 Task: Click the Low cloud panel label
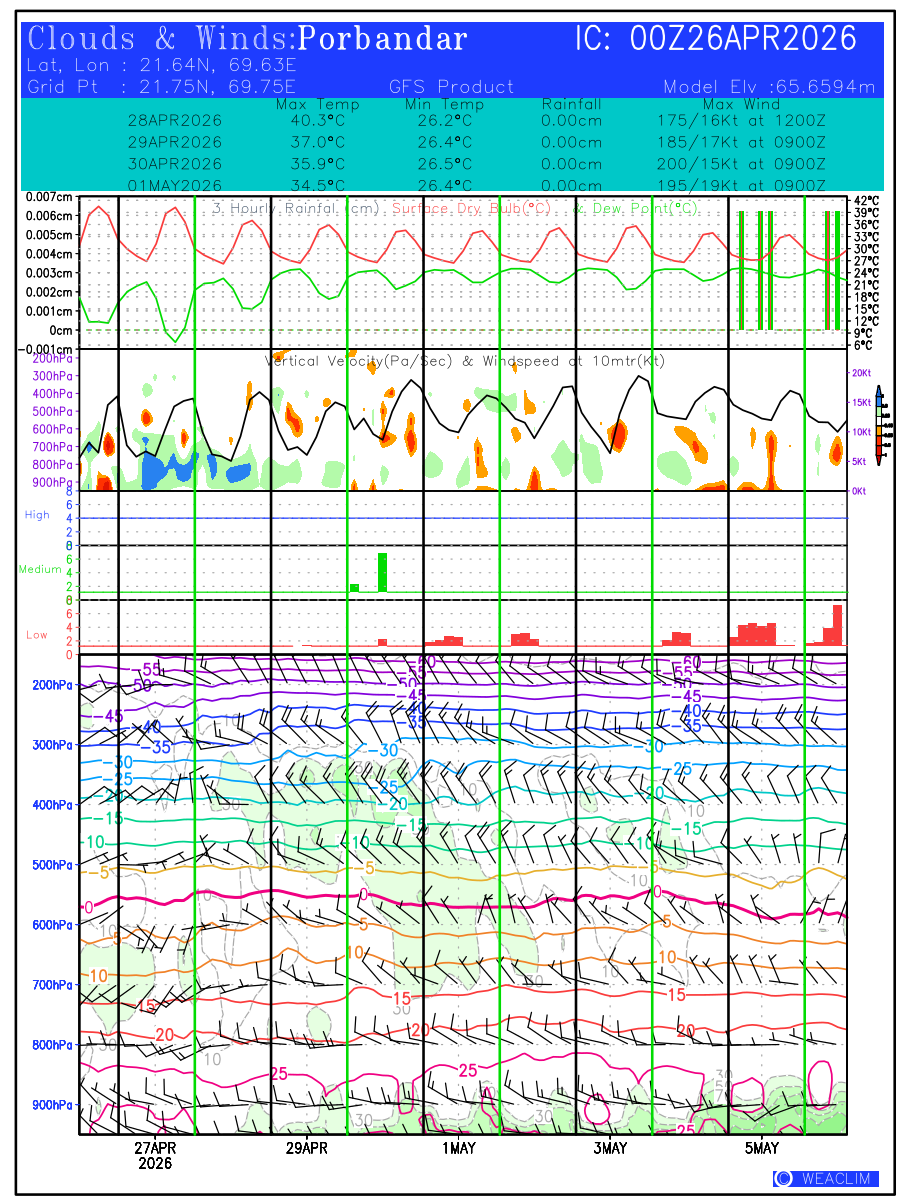click(x=37, y=635)
